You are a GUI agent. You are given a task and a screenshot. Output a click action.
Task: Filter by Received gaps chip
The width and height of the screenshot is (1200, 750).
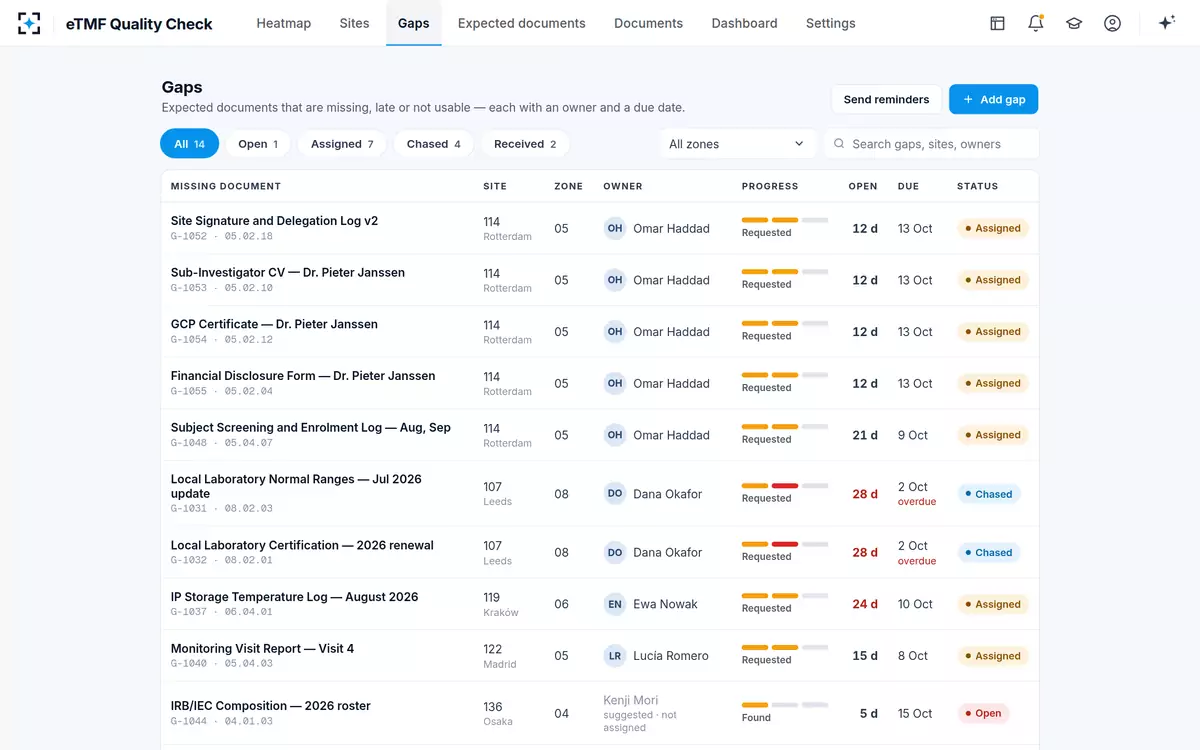coord(525,144)
